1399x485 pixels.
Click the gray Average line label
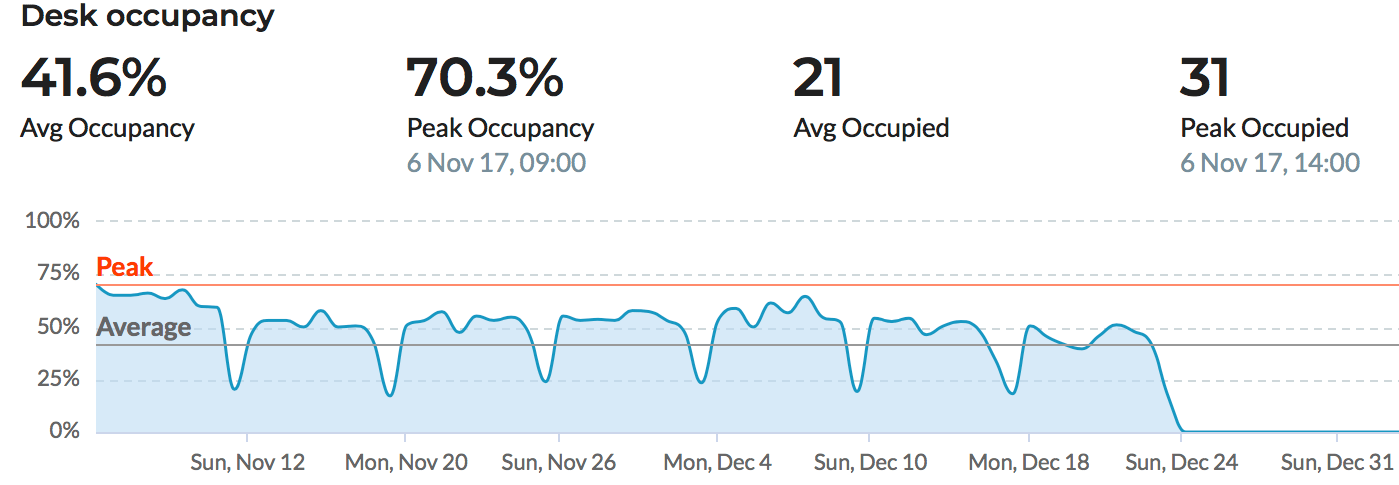[143, 327]
